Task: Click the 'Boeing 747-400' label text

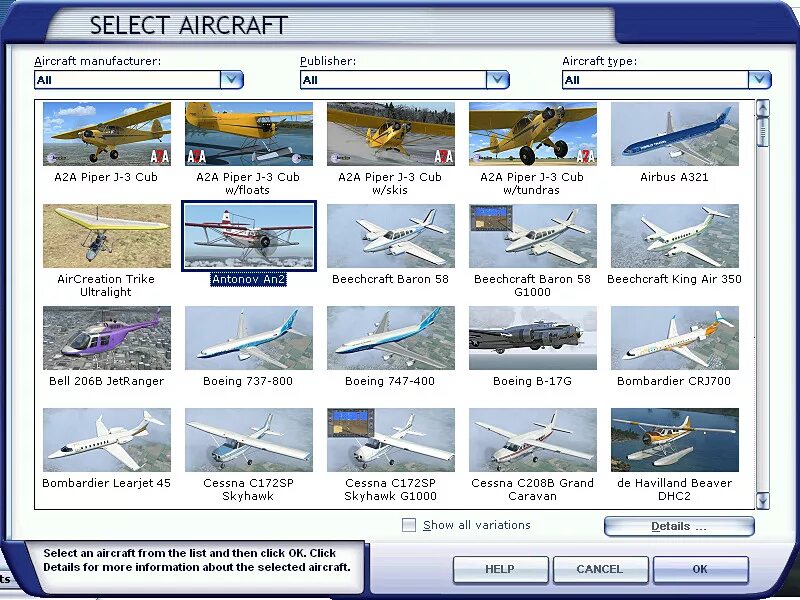Action: point(390,381)
